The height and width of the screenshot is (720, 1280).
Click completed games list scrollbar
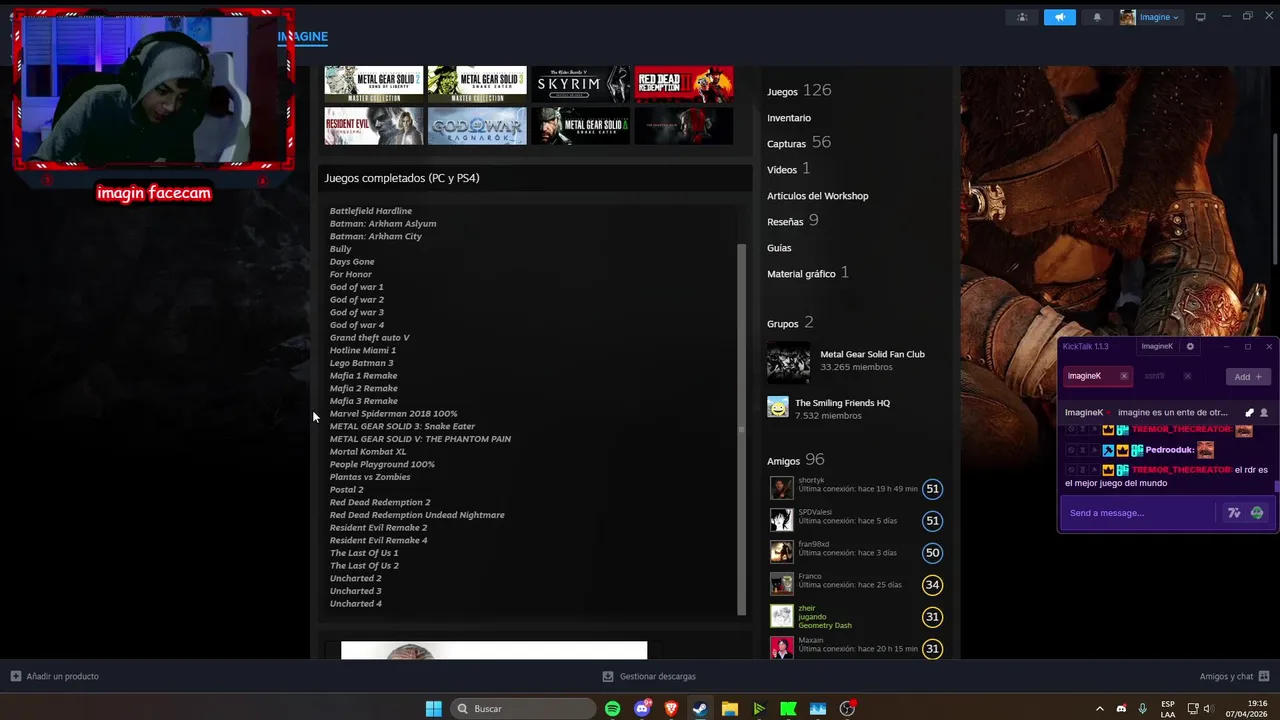[x=741, y=430]
